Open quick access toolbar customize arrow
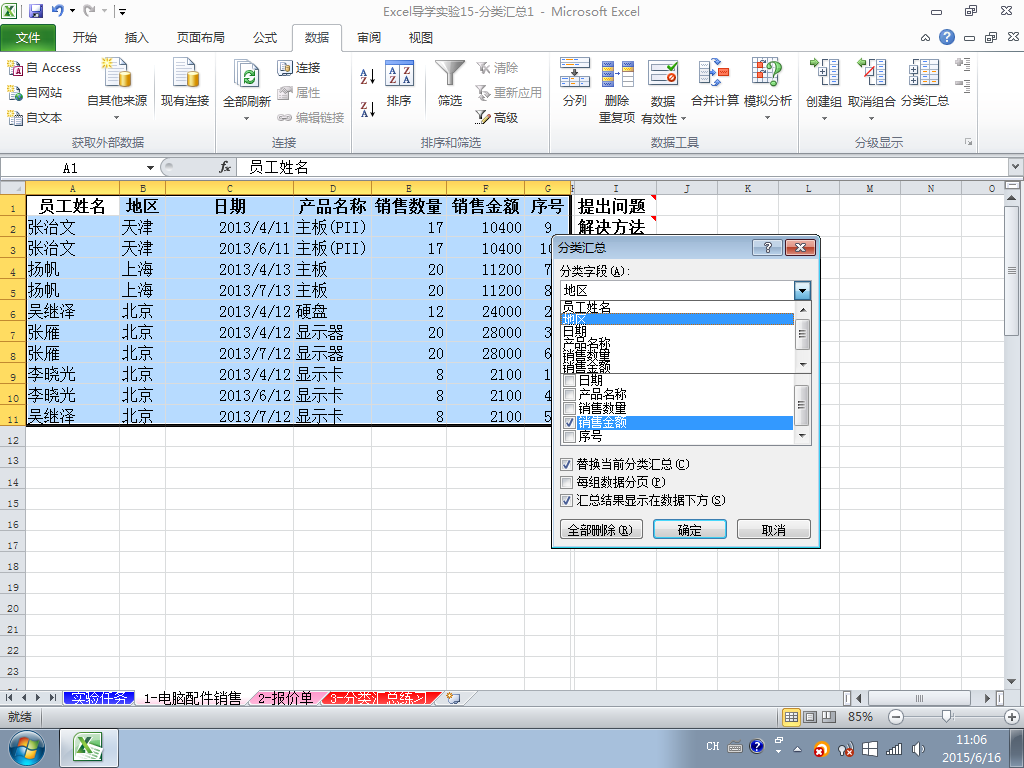This screenshot has width=1024, height=768. click(122, 11)
